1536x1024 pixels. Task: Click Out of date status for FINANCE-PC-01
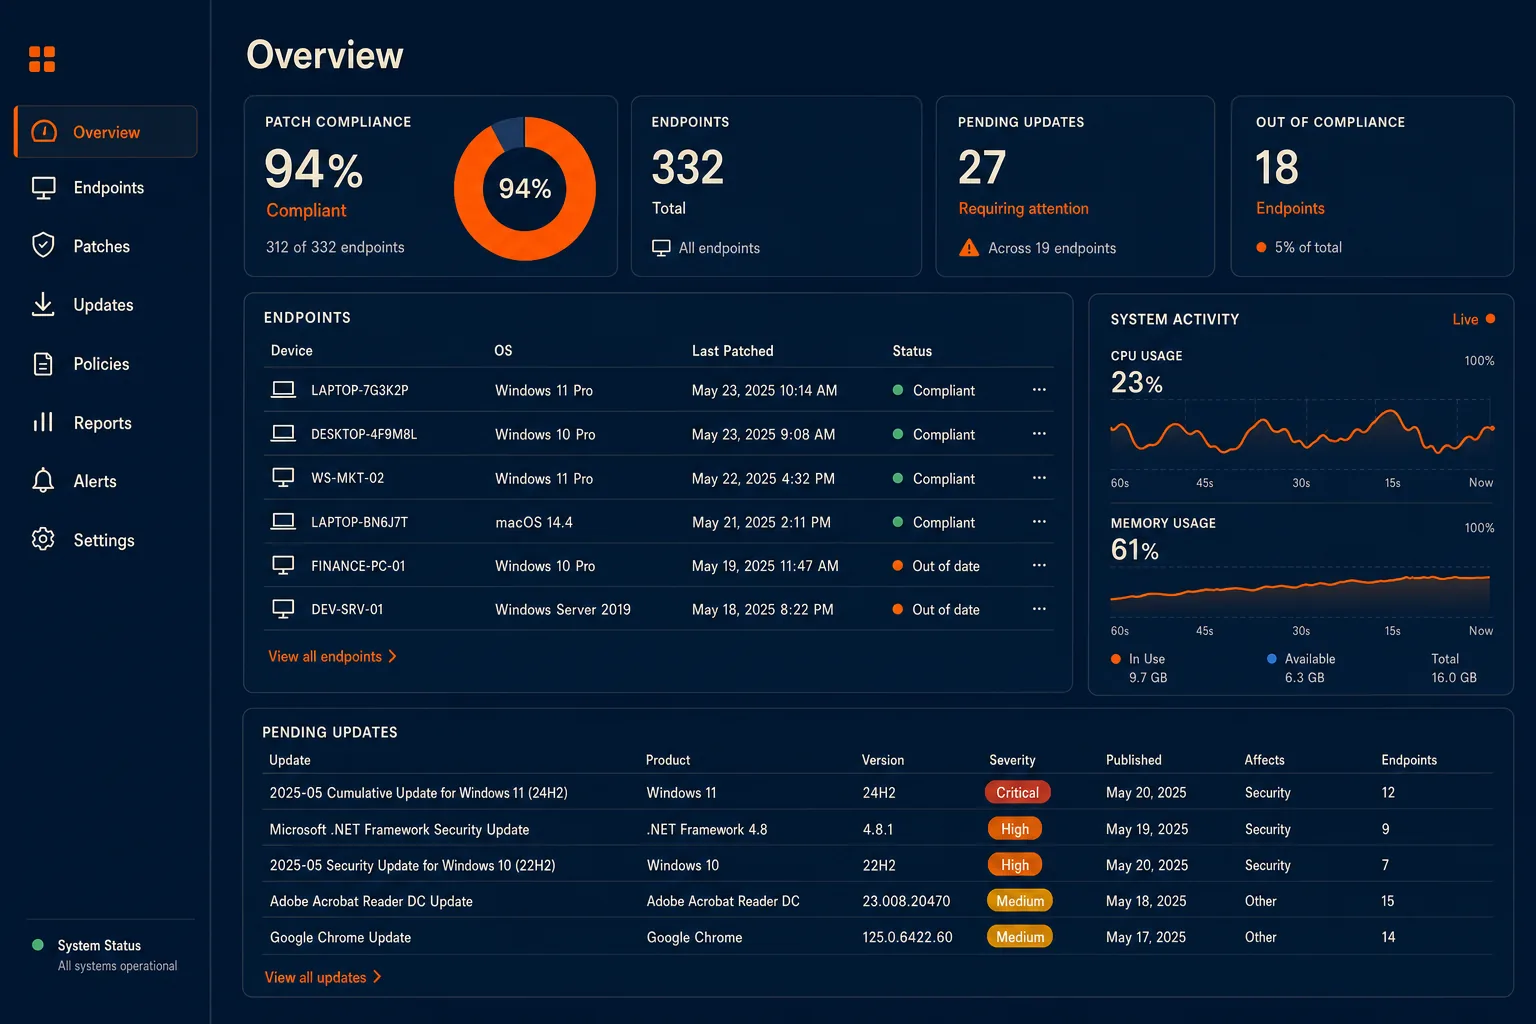click(x=936, y=566)
